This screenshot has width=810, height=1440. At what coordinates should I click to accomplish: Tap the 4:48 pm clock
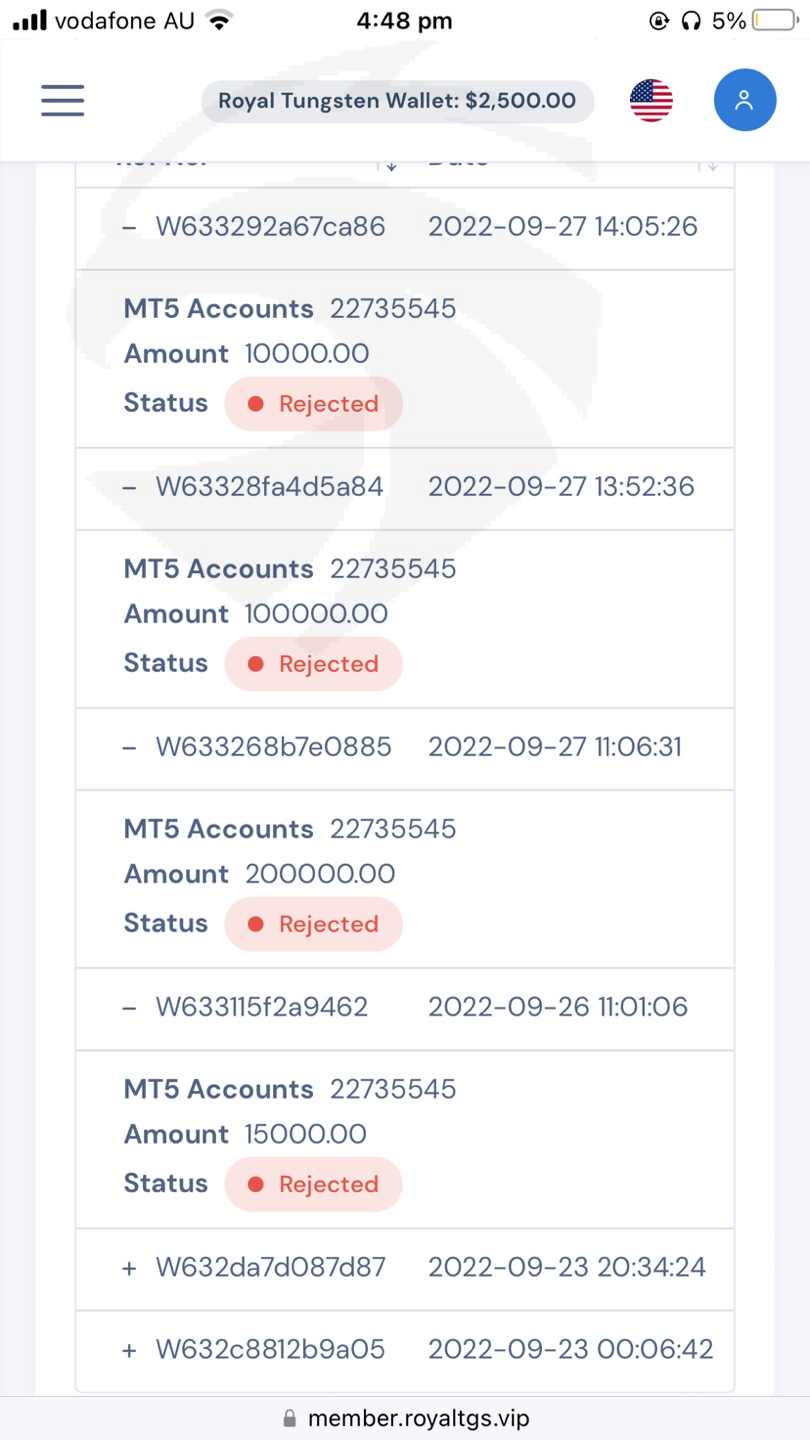[404, 21]
